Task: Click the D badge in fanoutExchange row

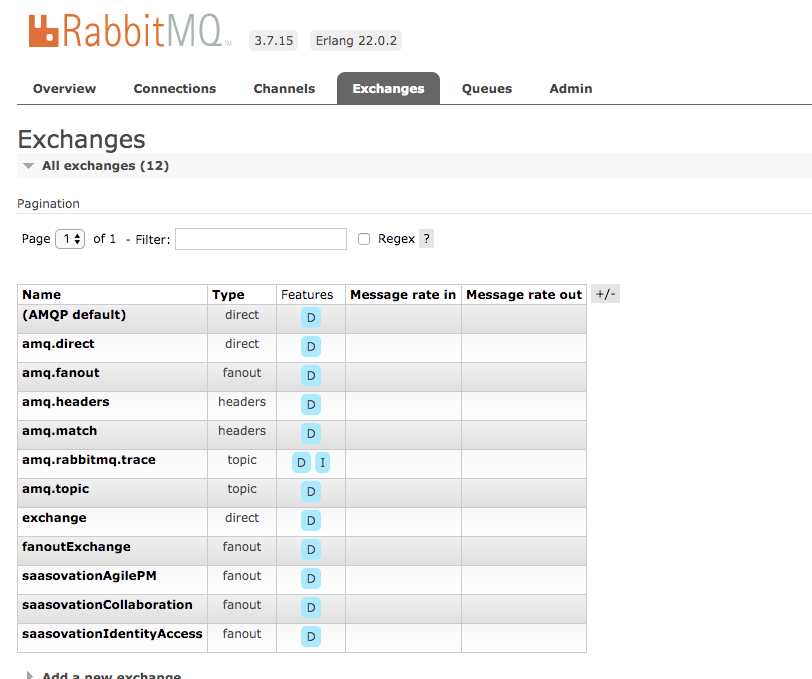Action: 311,550
